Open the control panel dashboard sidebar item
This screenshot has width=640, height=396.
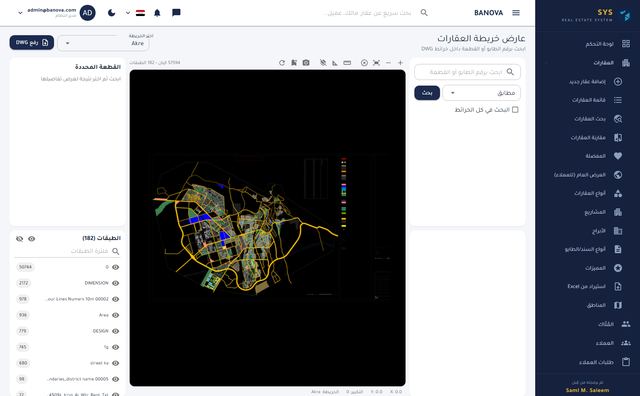[607, 44]
